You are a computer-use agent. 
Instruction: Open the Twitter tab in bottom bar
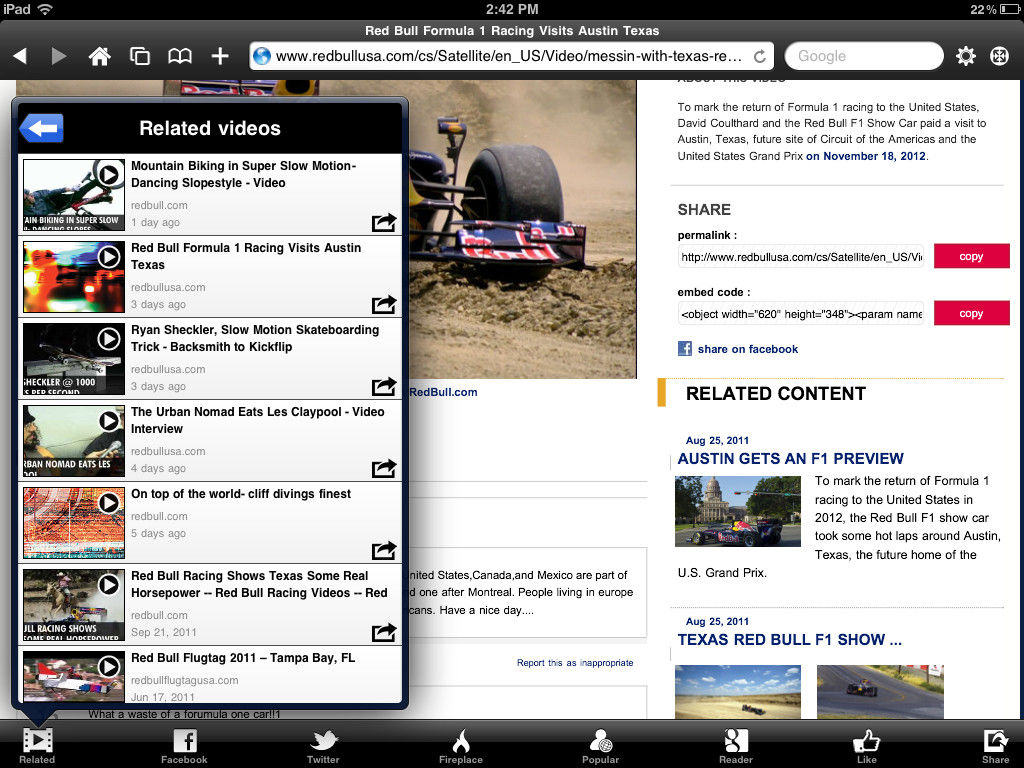pos(323,746)
